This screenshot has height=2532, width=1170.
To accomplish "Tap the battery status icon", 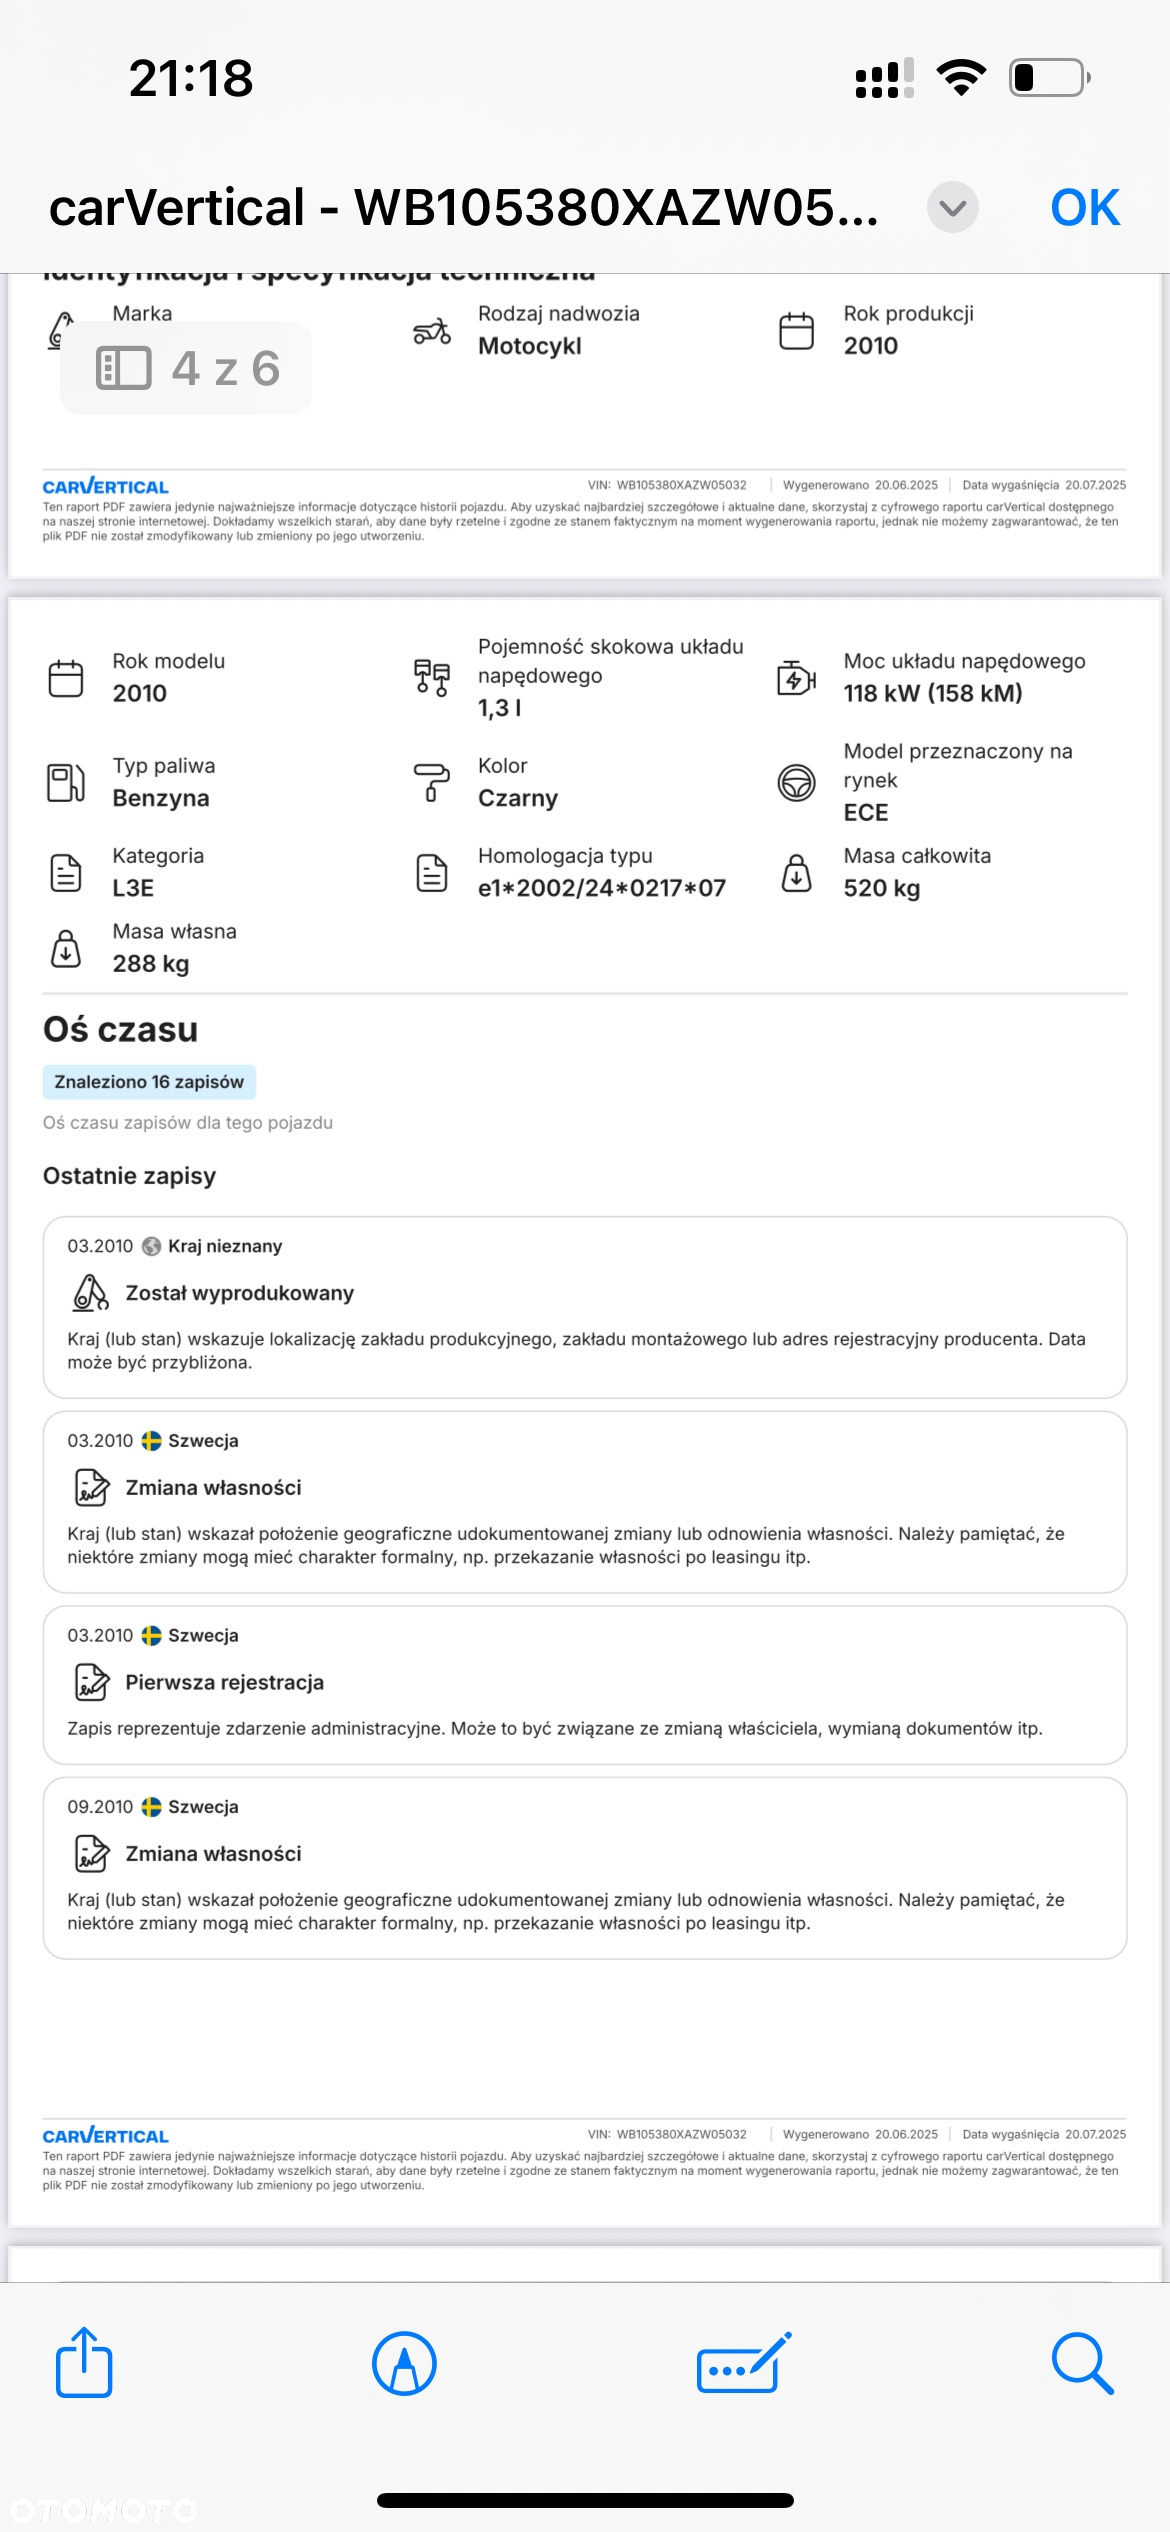I will (x=1050, y=78).
